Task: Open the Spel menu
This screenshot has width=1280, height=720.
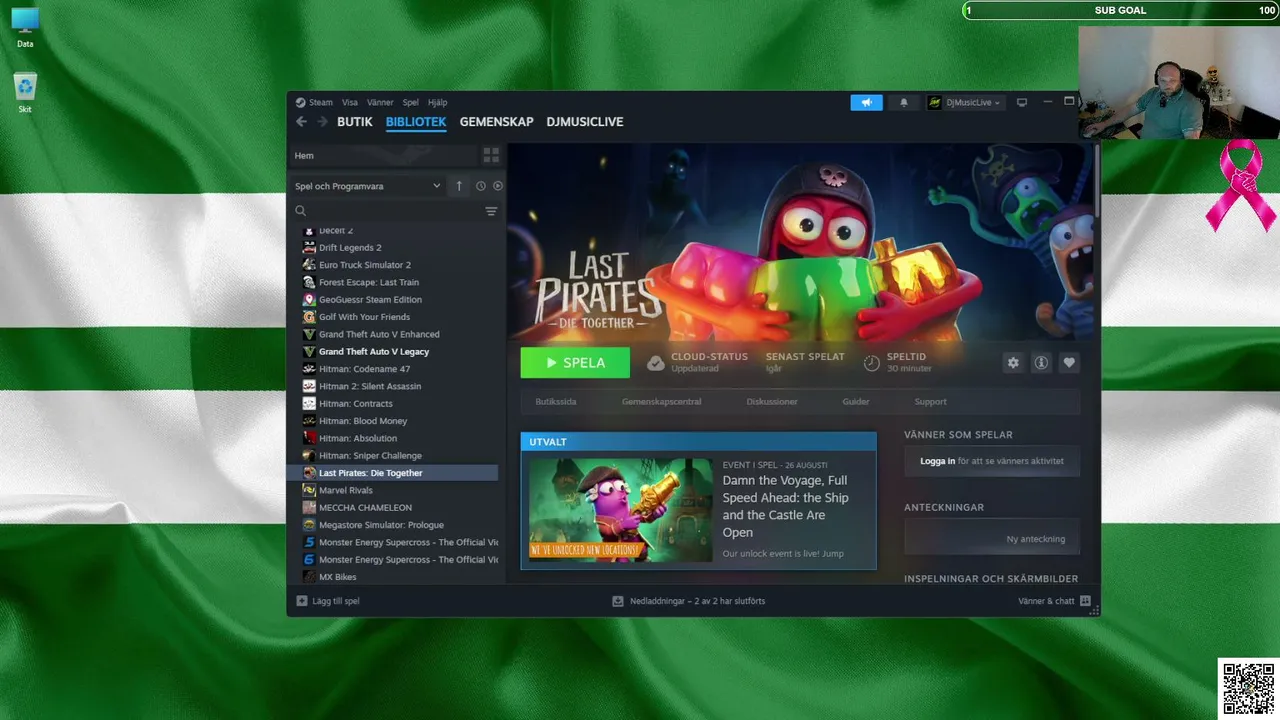Action: click(411, 102)
